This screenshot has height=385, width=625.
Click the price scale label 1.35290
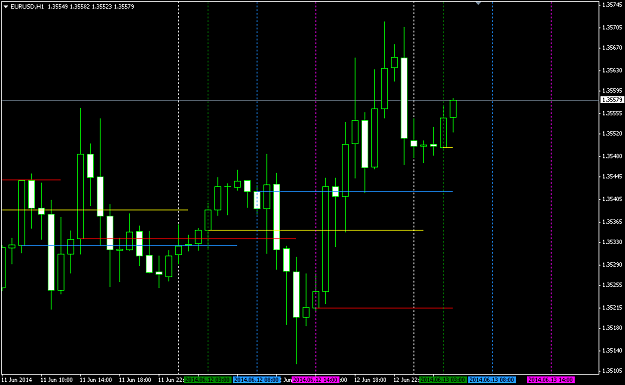[x=612, y=264]
